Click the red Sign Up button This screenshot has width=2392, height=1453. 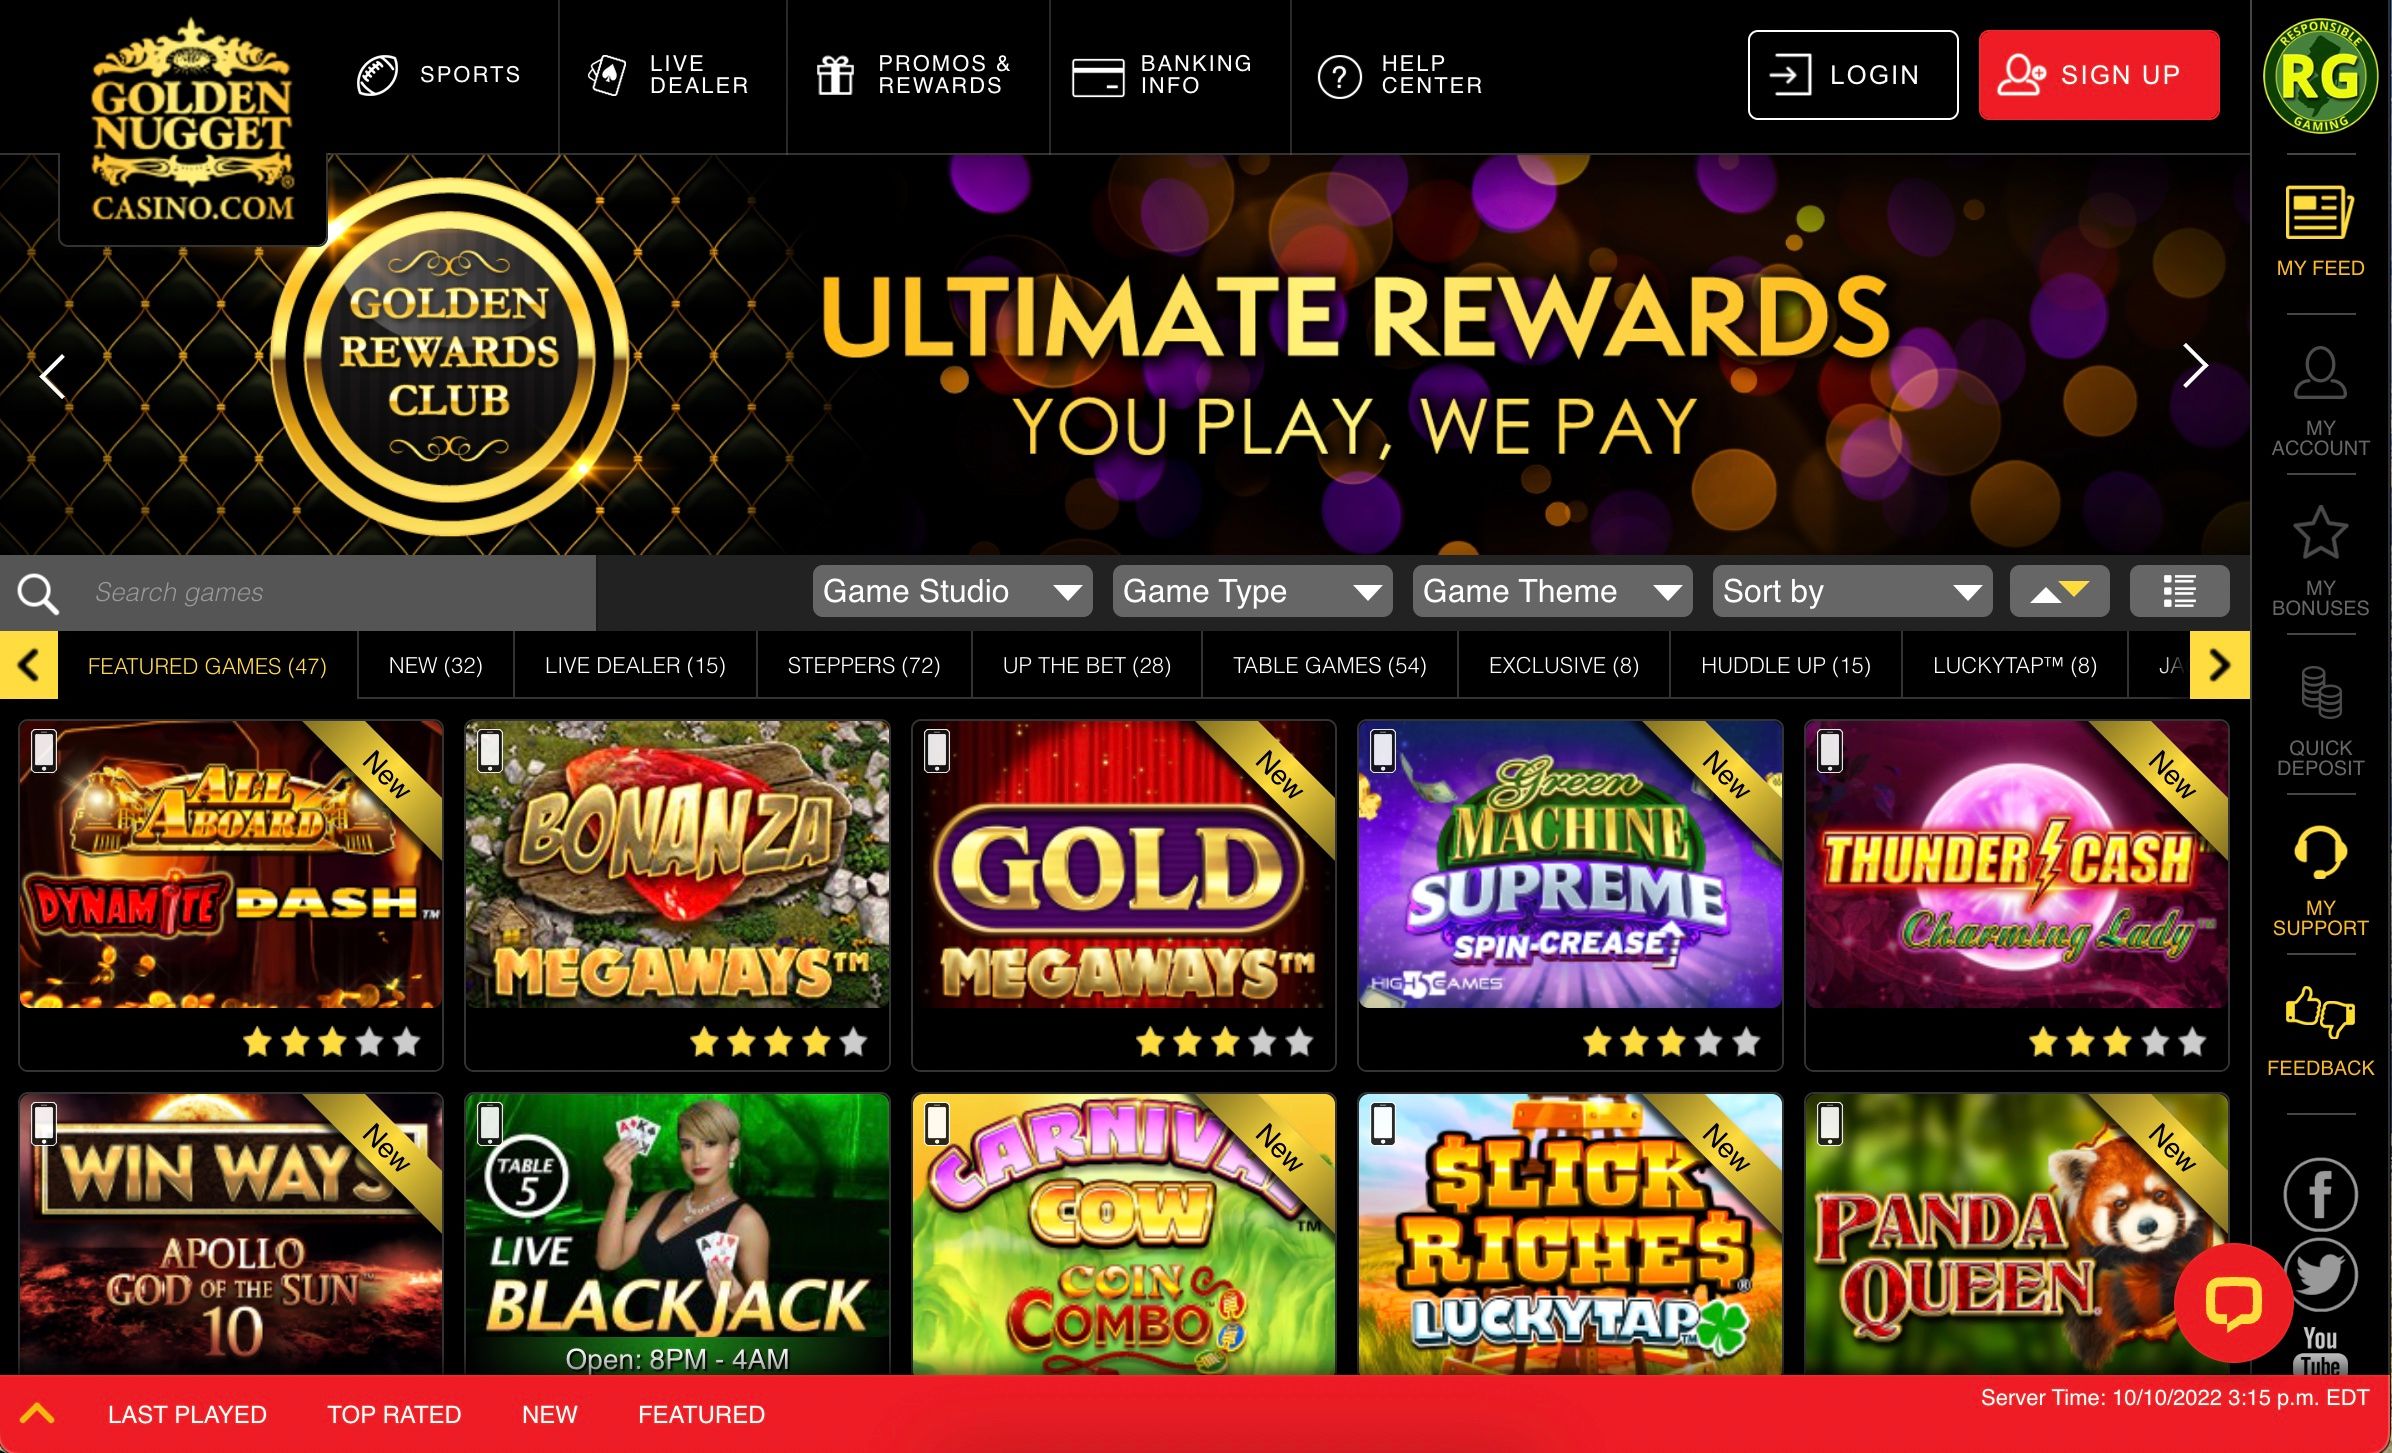point(2098,75)
